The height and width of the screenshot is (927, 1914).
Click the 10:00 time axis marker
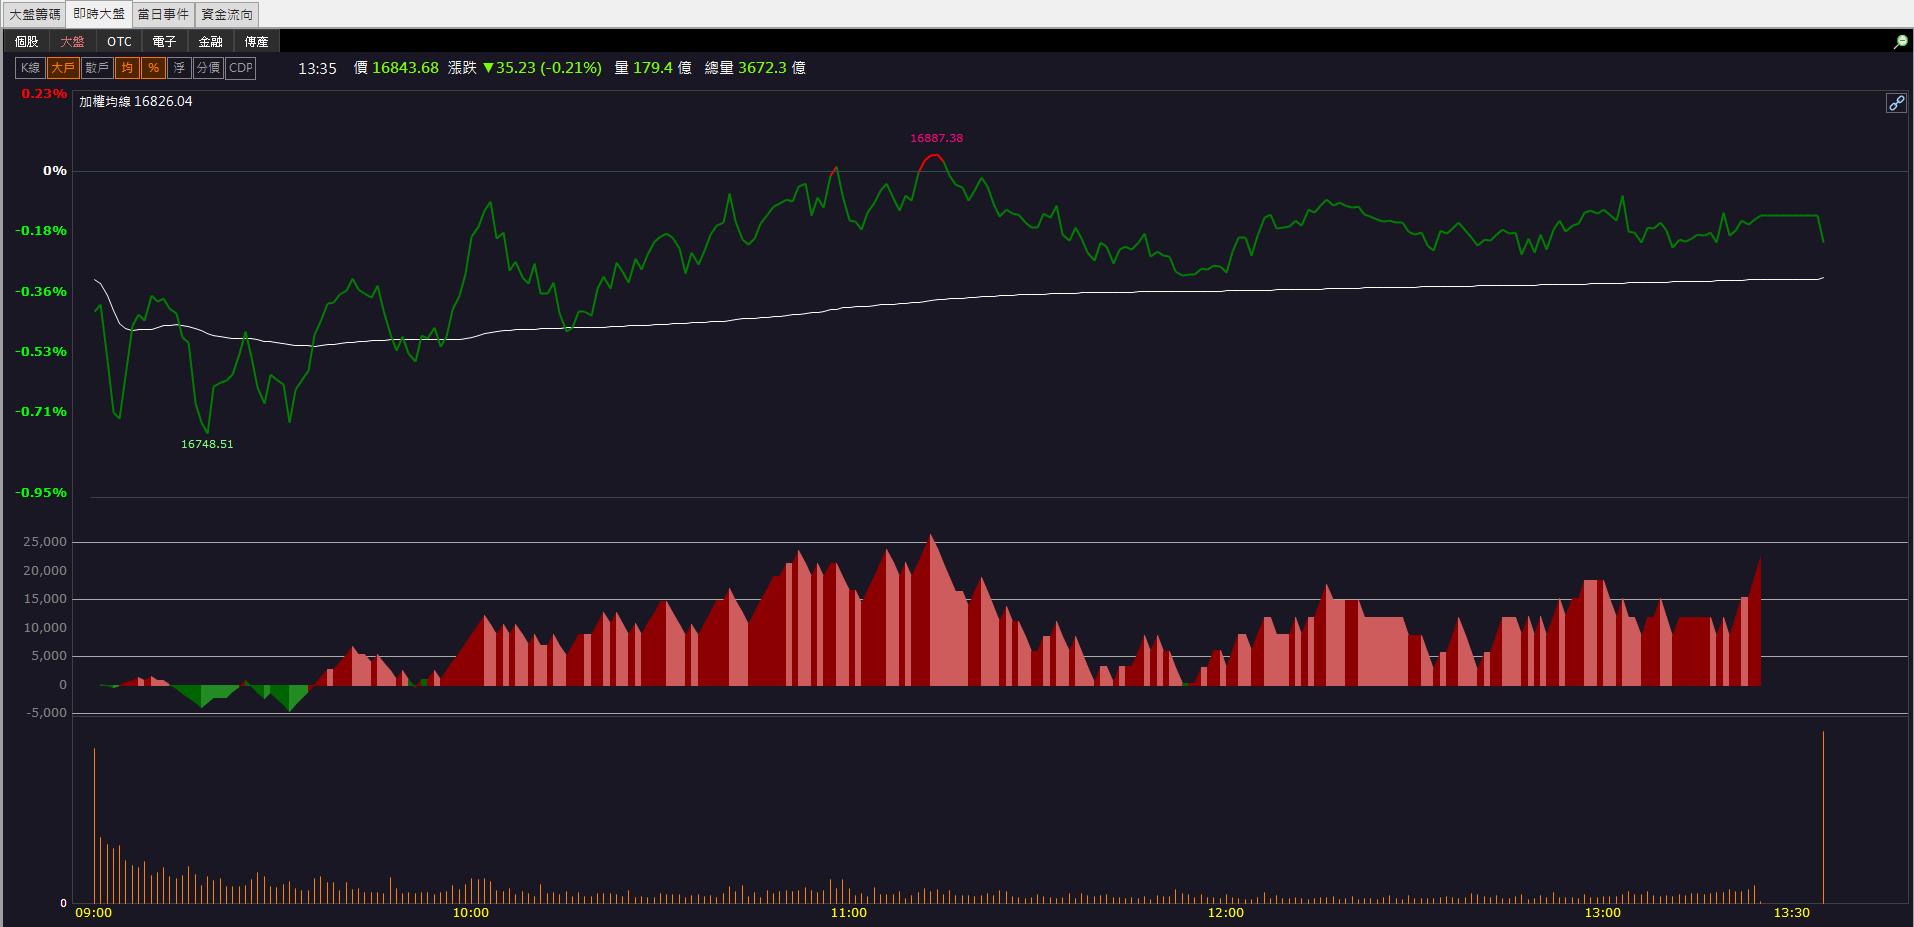coord(471,913)
